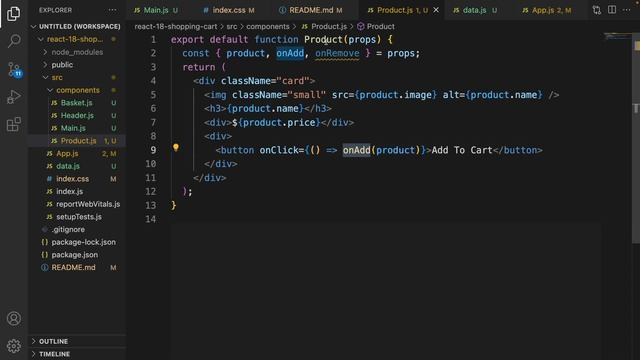Click the onRemove variable on line 2
This screenshot has height=360, width=640.
click(337, 53)
